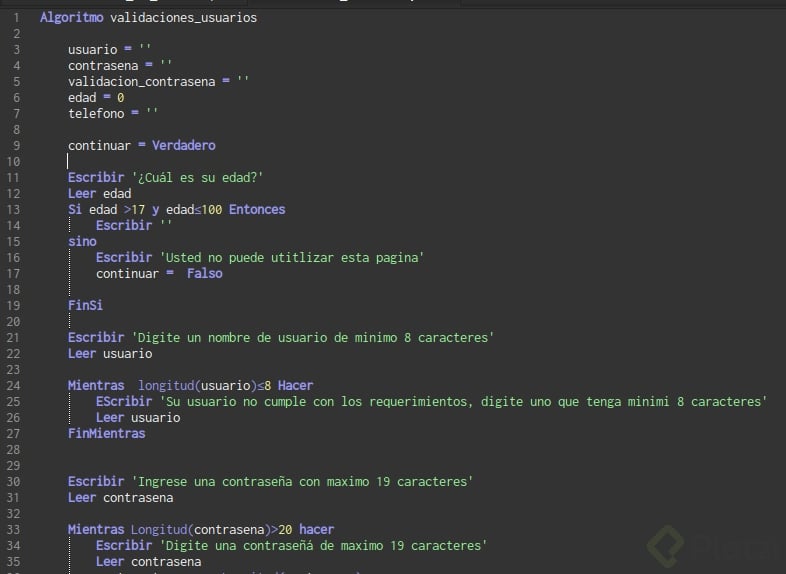The width and height of the screenshot is (786, 574).
Task: Click the 'Si' keyword on line 13
Action: click(75, 210)
